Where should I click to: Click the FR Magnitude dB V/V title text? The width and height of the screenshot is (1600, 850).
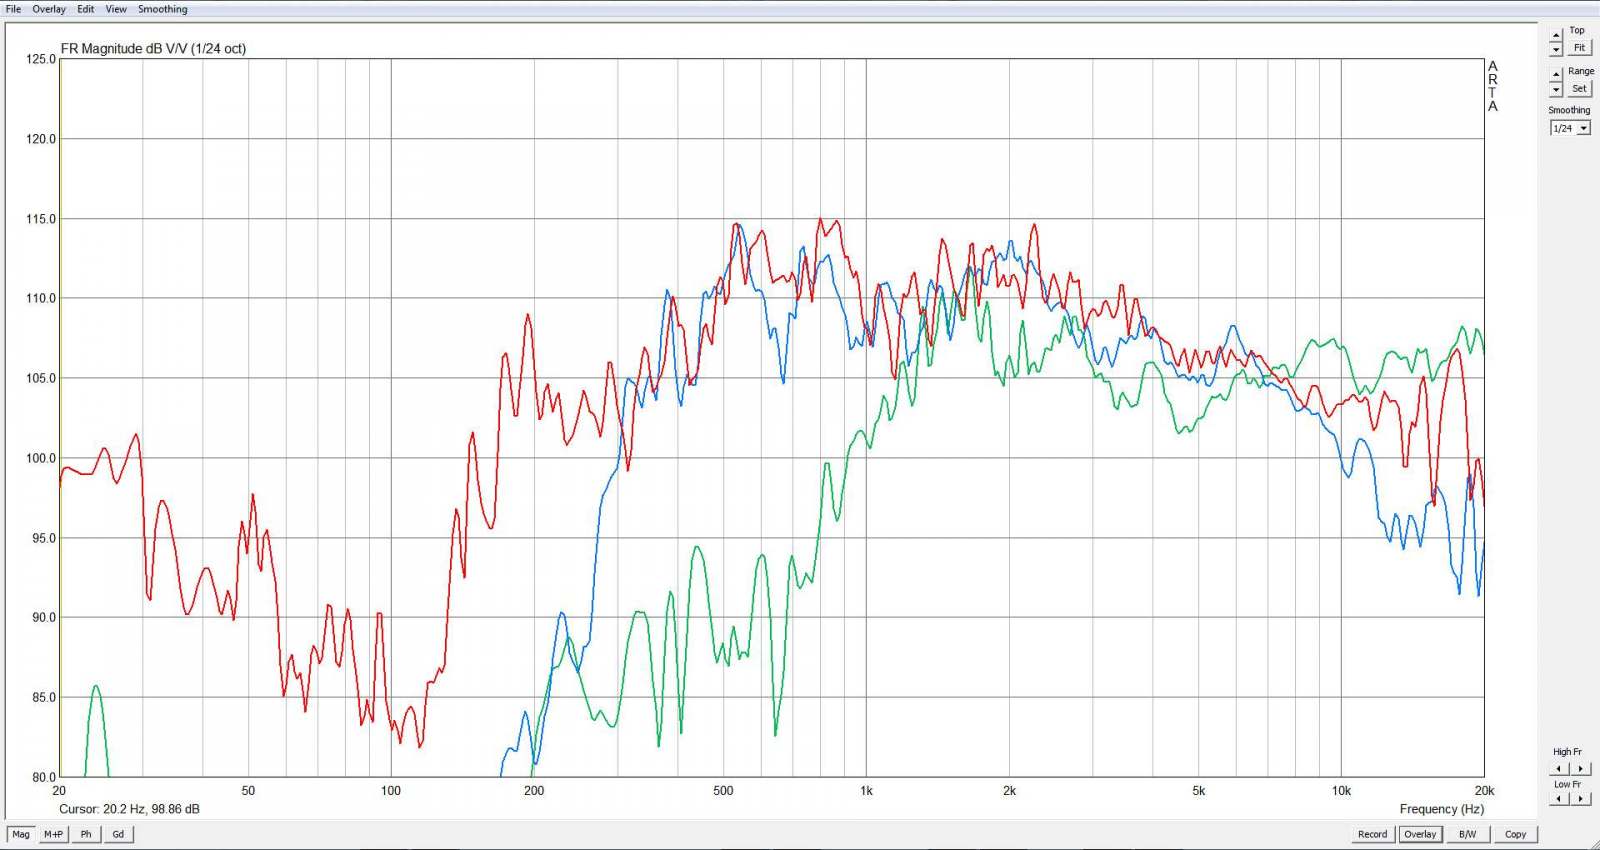pyautogui.click(x=153, y=48)
